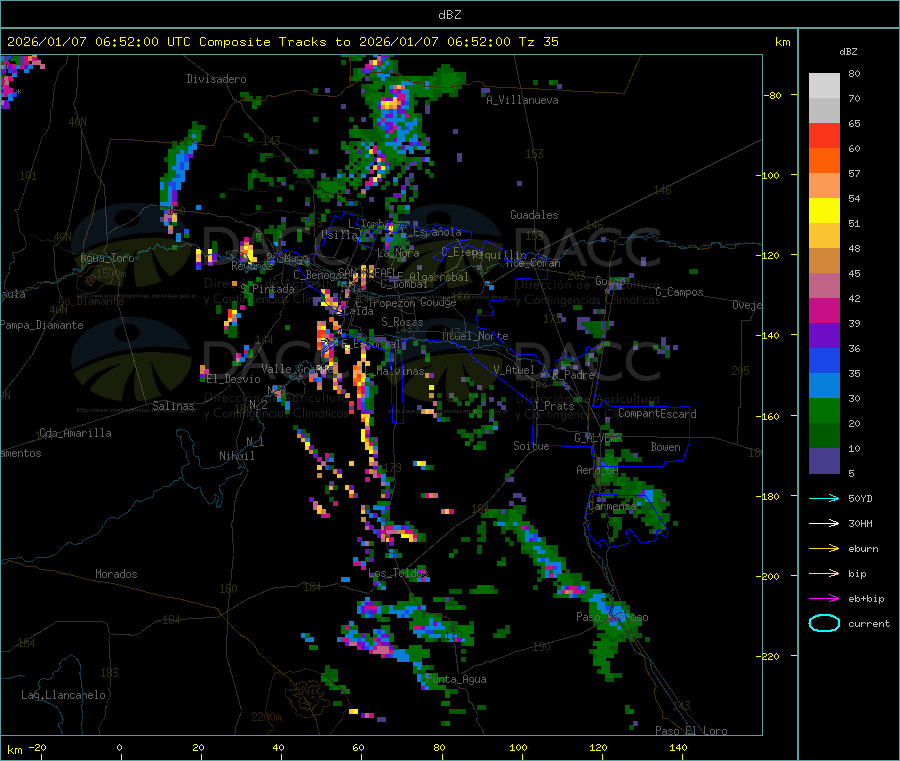Viewport: 900px width, 761px height.
Task: Click the yellow 54 dBZ color swatch
Action: pyautogui.click(x=824, y=211)
